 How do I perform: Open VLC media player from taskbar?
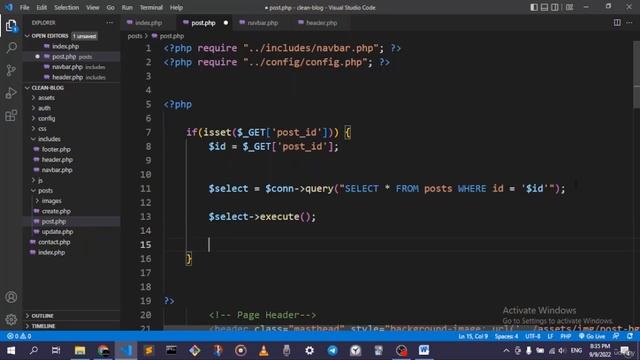(264, 350)
